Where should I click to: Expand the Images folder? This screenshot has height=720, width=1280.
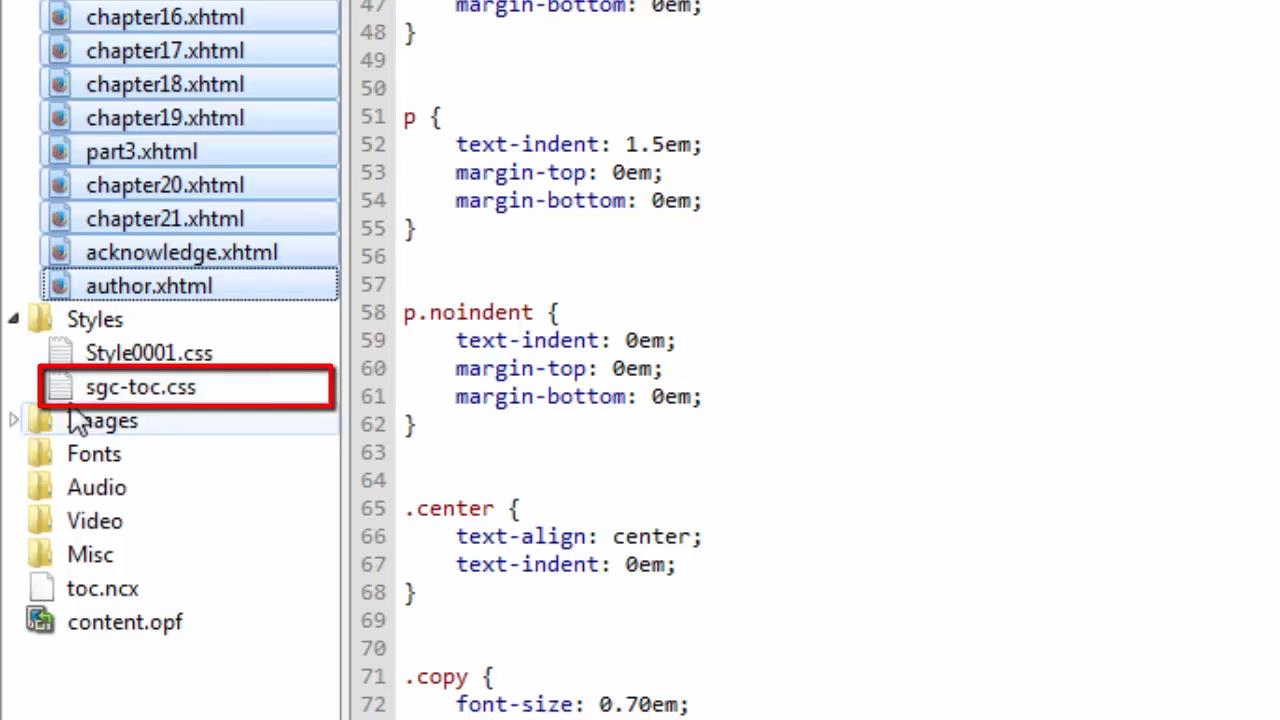[13, 420]
